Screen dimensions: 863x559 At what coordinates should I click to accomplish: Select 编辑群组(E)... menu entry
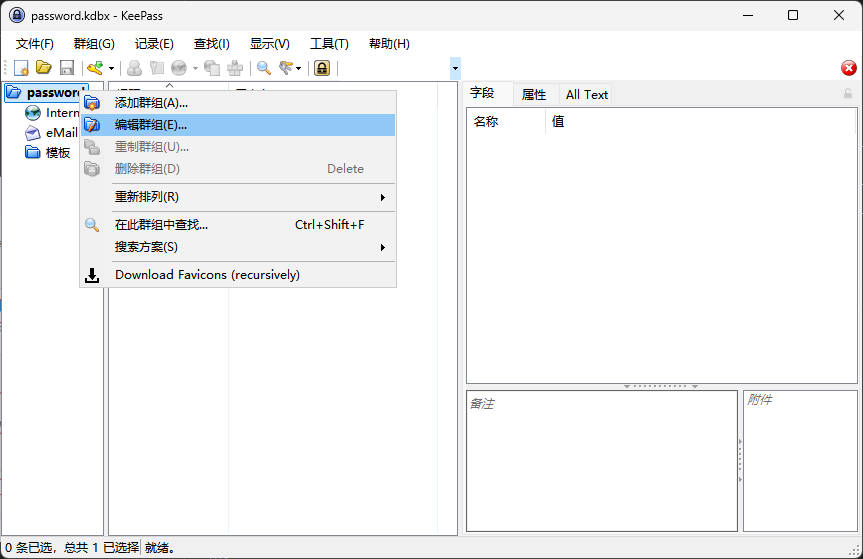click(151, 125)
